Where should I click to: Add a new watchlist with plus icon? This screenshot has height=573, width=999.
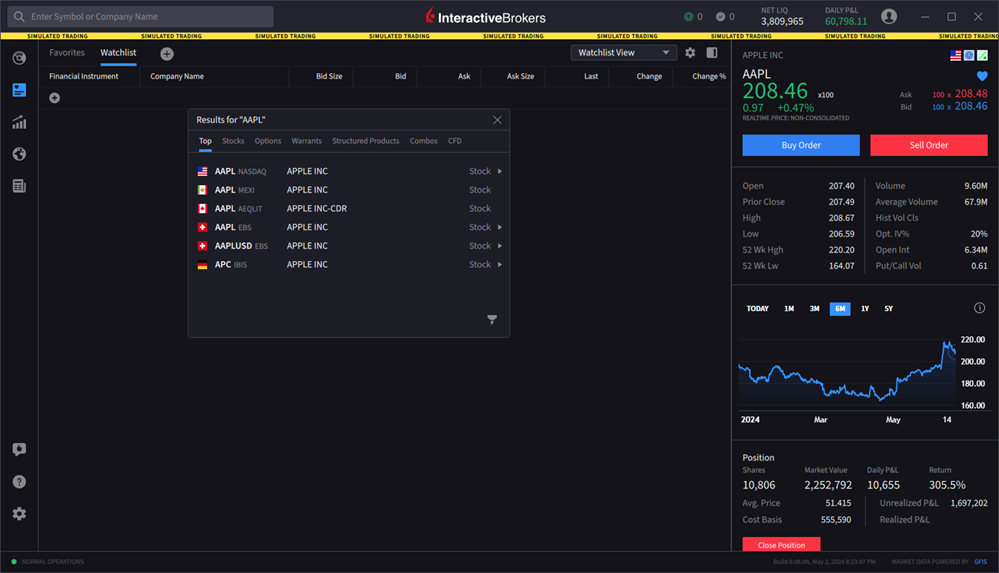coord(167,54)
